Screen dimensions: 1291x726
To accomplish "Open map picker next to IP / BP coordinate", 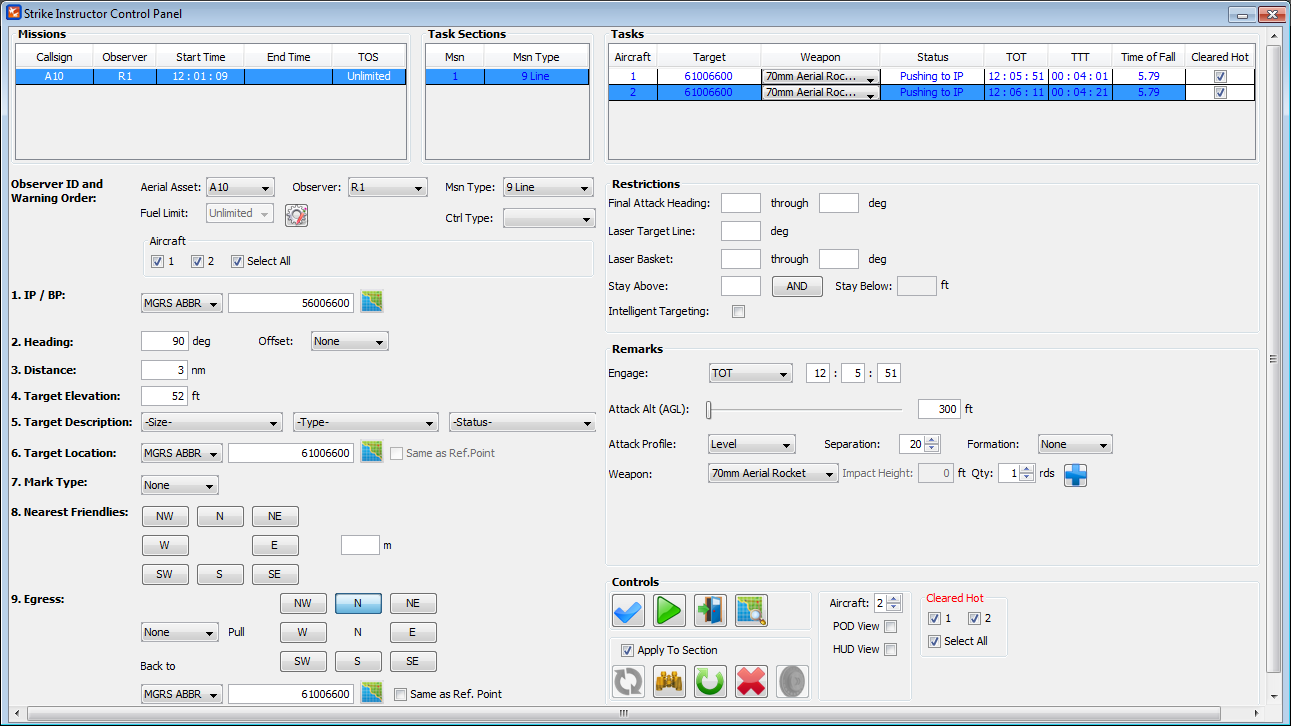I will tap(372, 302).
